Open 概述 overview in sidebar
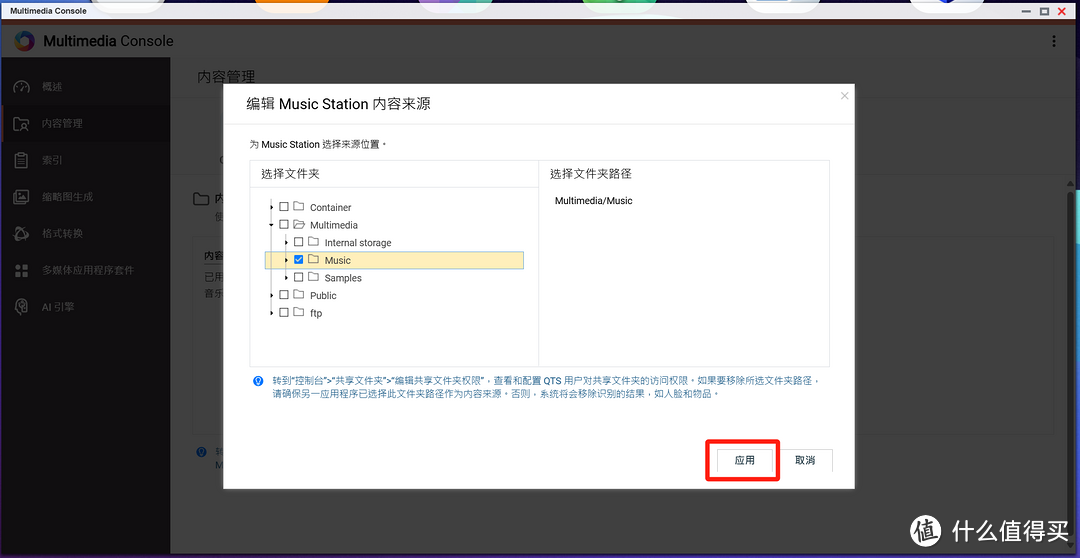Viewport: 1080px width, 558px height. point(85,87)
